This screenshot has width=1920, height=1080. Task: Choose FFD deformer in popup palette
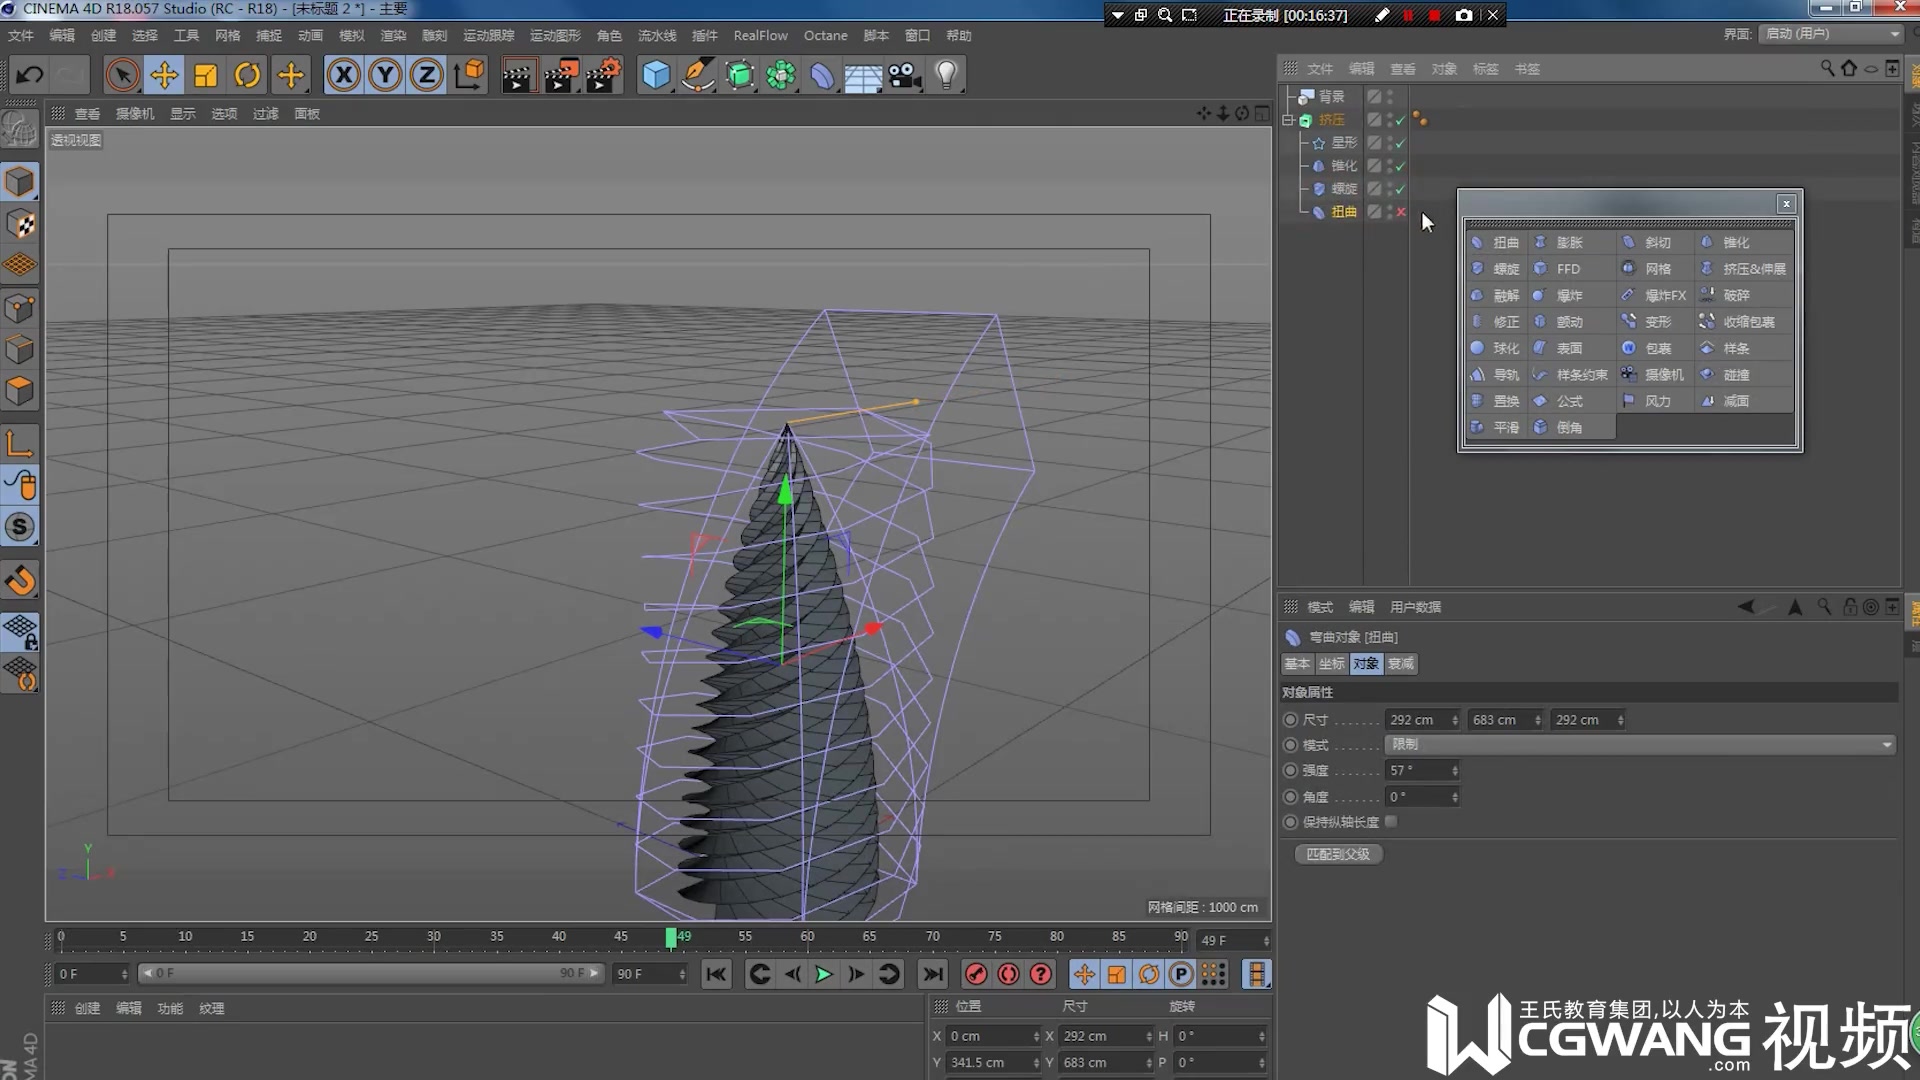1567,269
